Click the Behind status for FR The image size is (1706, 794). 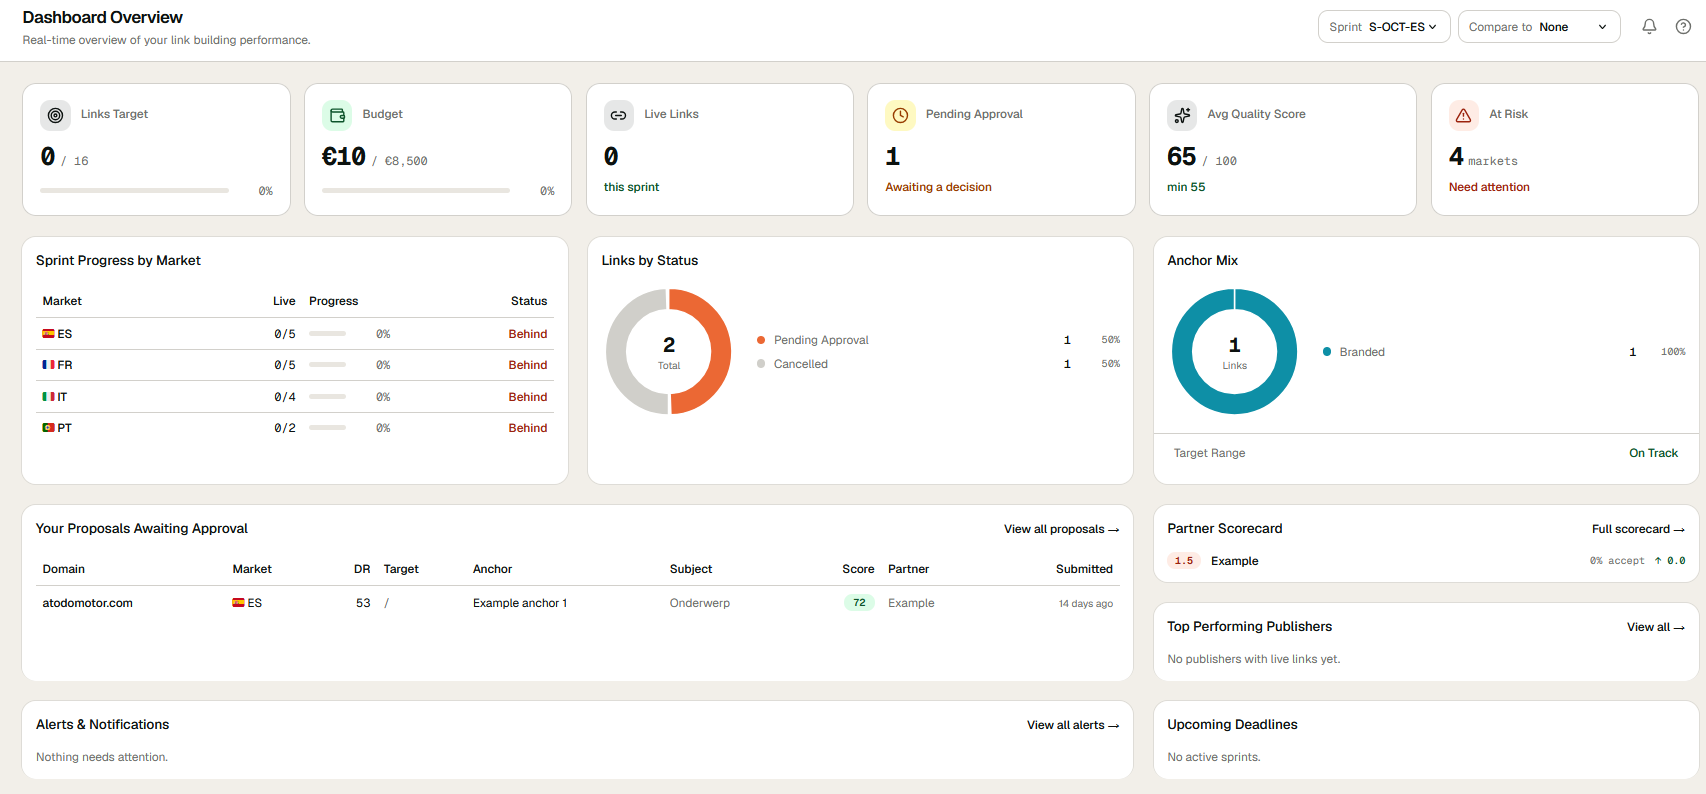pyautogui.click(x=527, y=365)
